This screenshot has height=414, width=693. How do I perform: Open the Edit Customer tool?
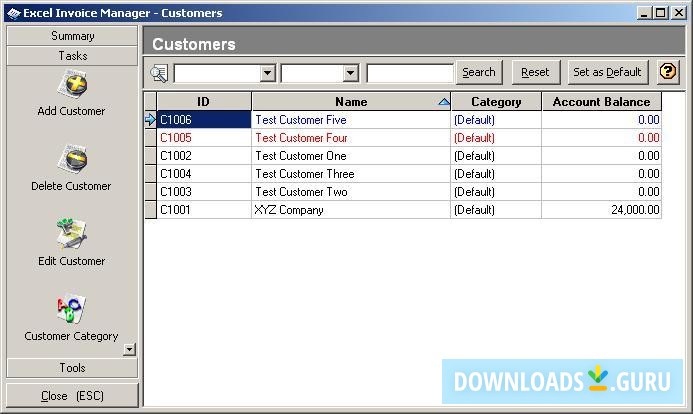coord(71,234)
